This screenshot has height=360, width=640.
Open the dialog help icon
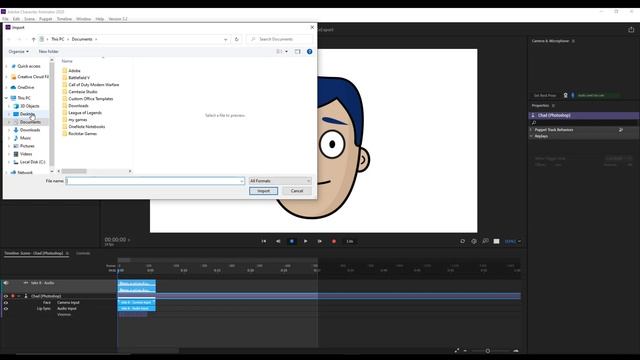(x=309, y=51)
